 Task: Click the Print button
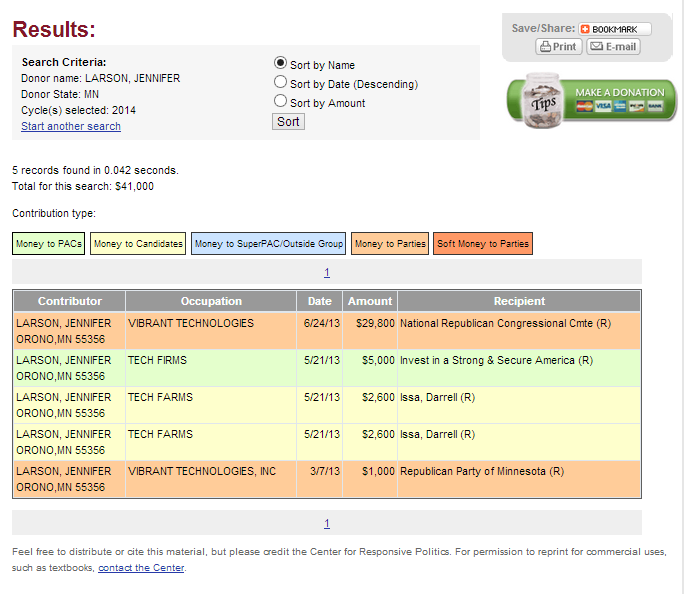click(559, 47)
